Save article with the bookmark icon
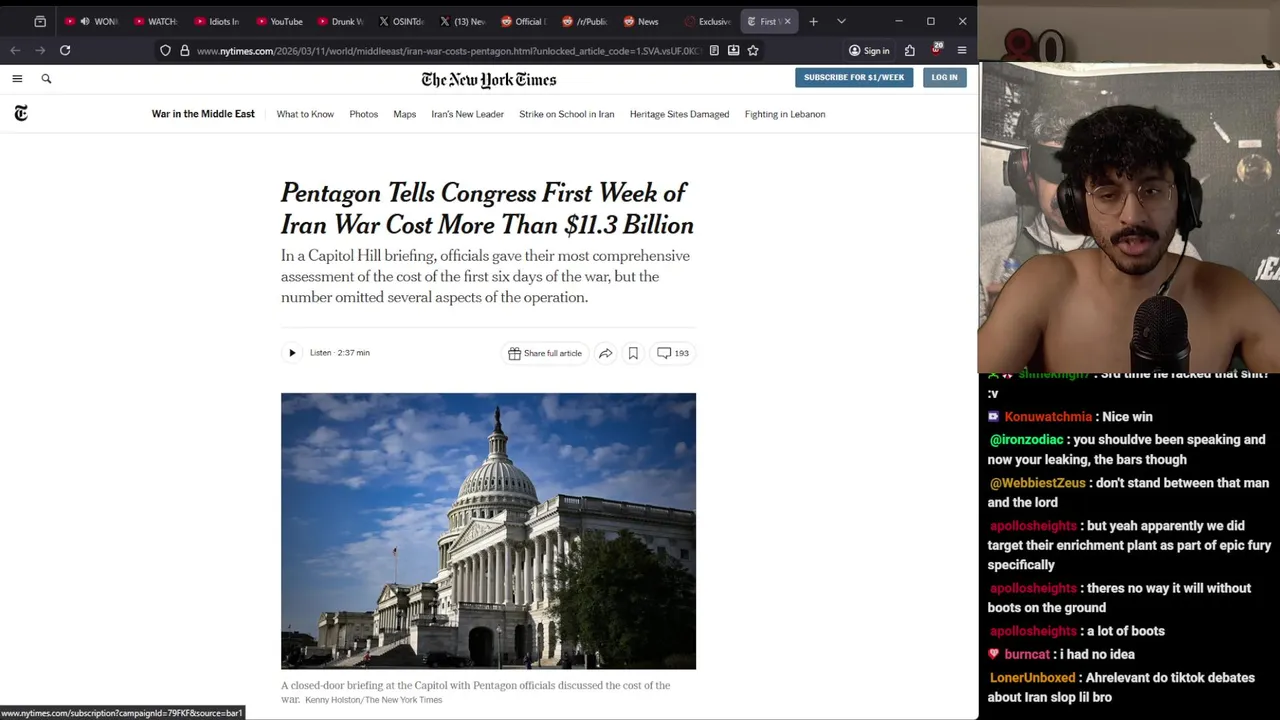 click(x=633, y=353)
